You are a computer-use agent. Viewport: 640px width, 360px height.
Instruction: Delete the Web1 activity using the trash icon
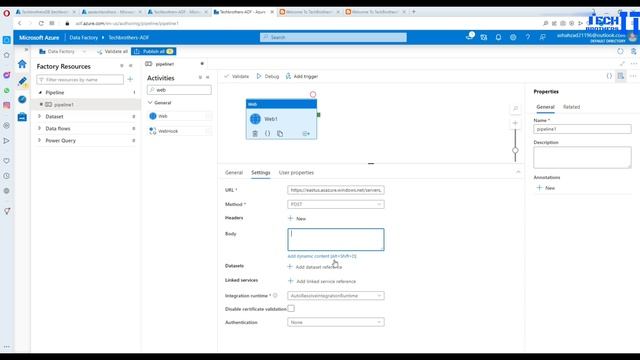[255, 133]
